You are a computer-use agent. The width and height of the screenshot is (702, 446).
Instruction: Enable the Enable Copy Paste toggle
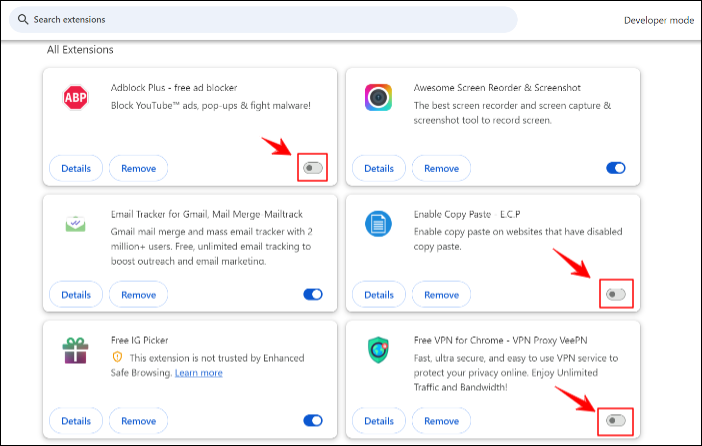[616, 295]
